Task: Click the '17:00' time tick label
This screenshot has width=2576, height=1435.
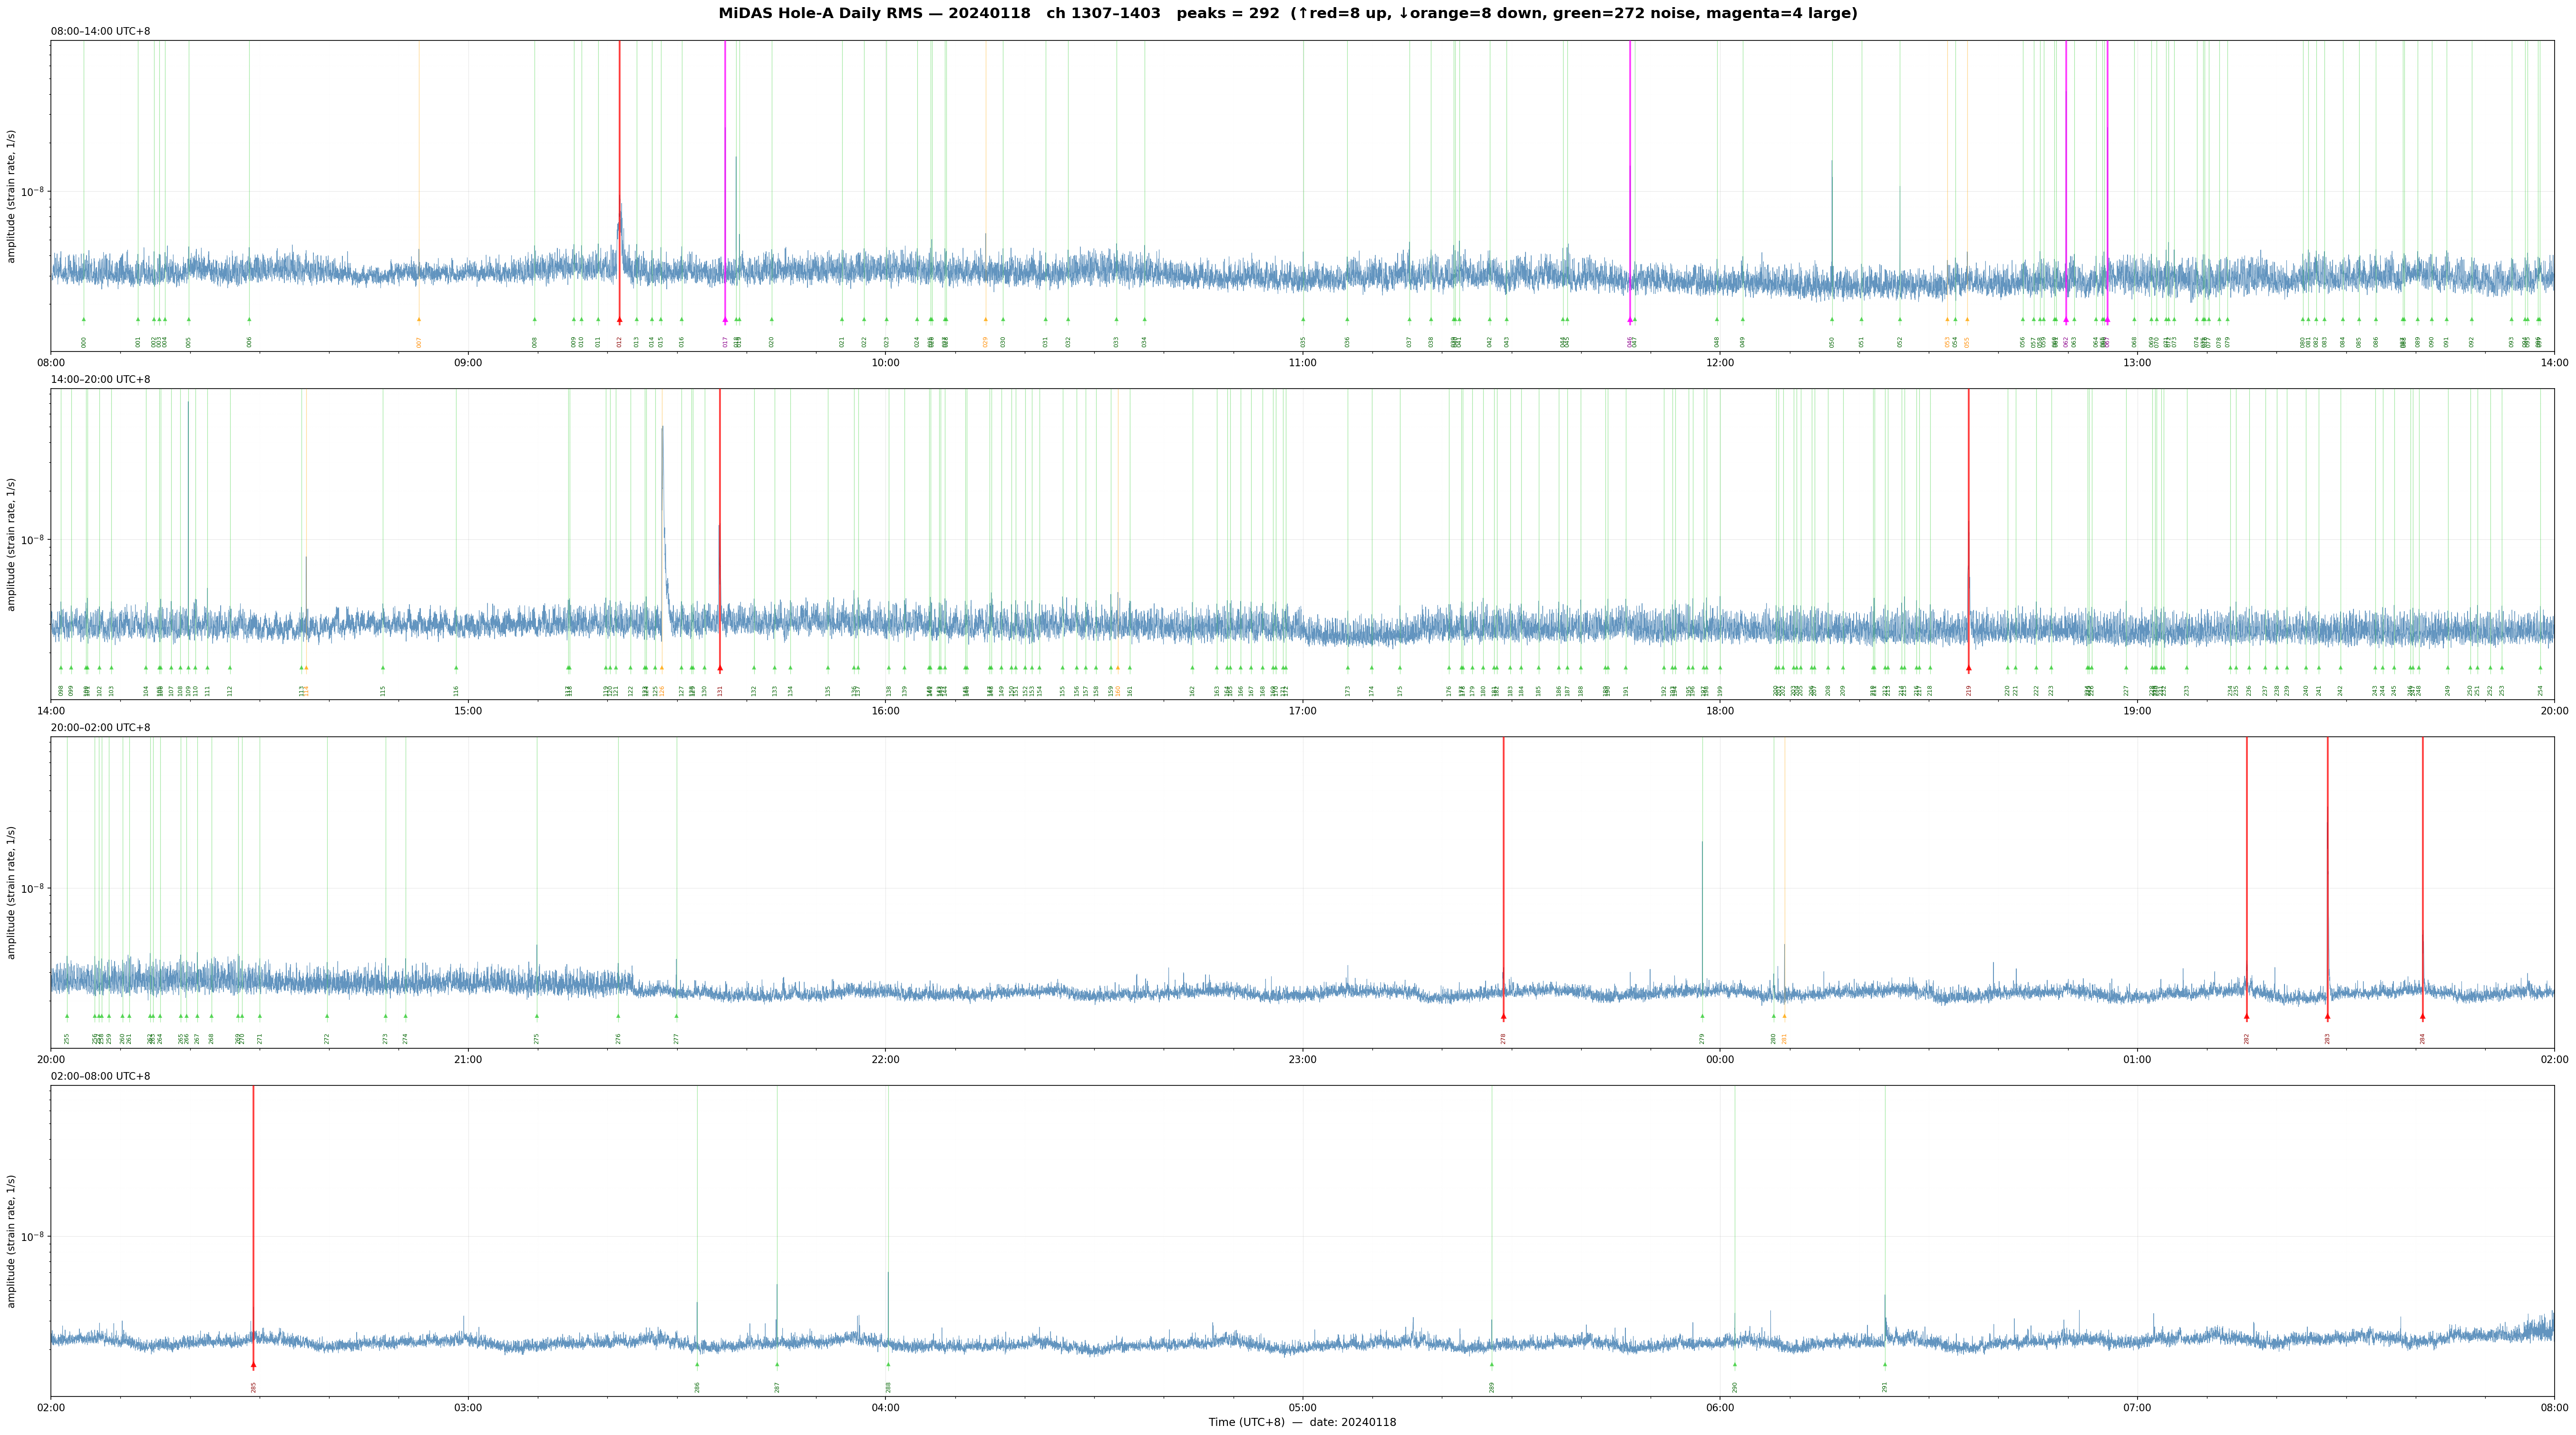Action: [1302, 710]
